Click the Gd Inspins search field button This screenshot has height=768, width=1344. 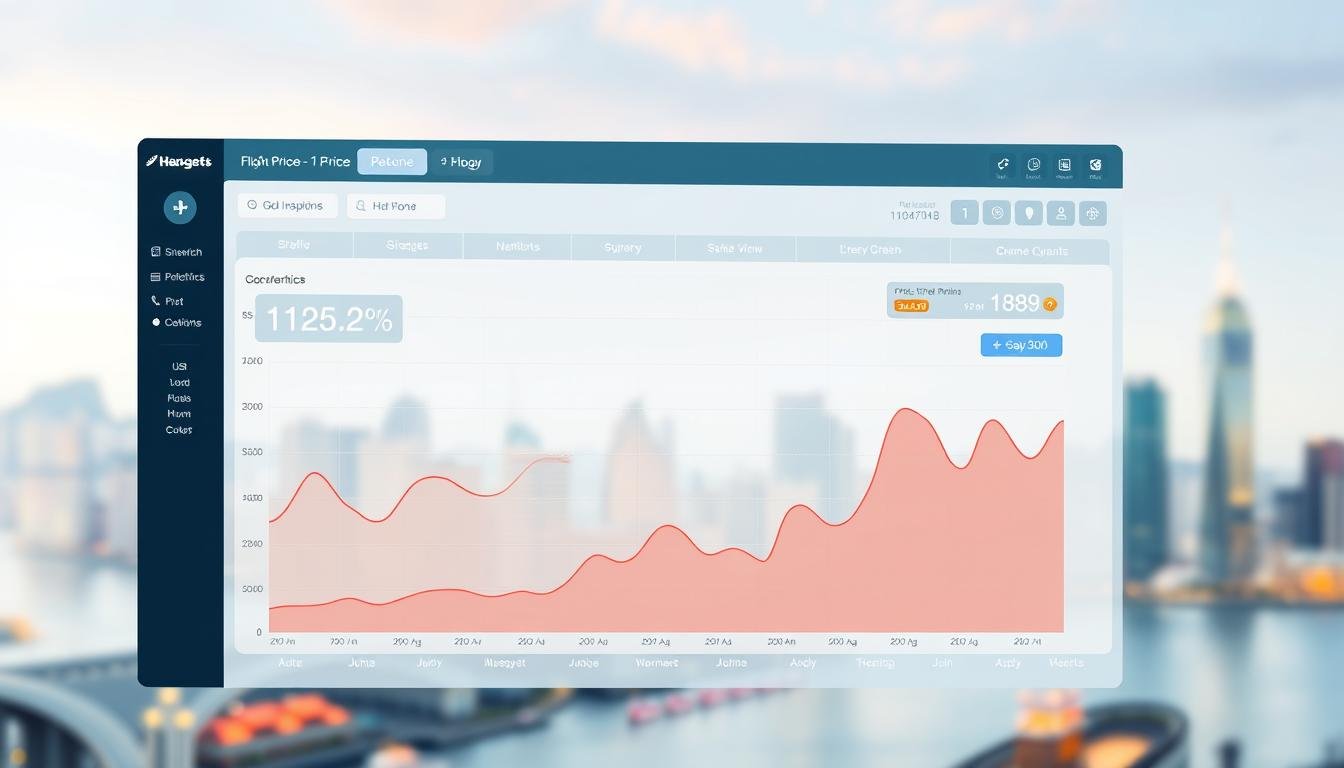pyautogui.click(x=288, y=205)
